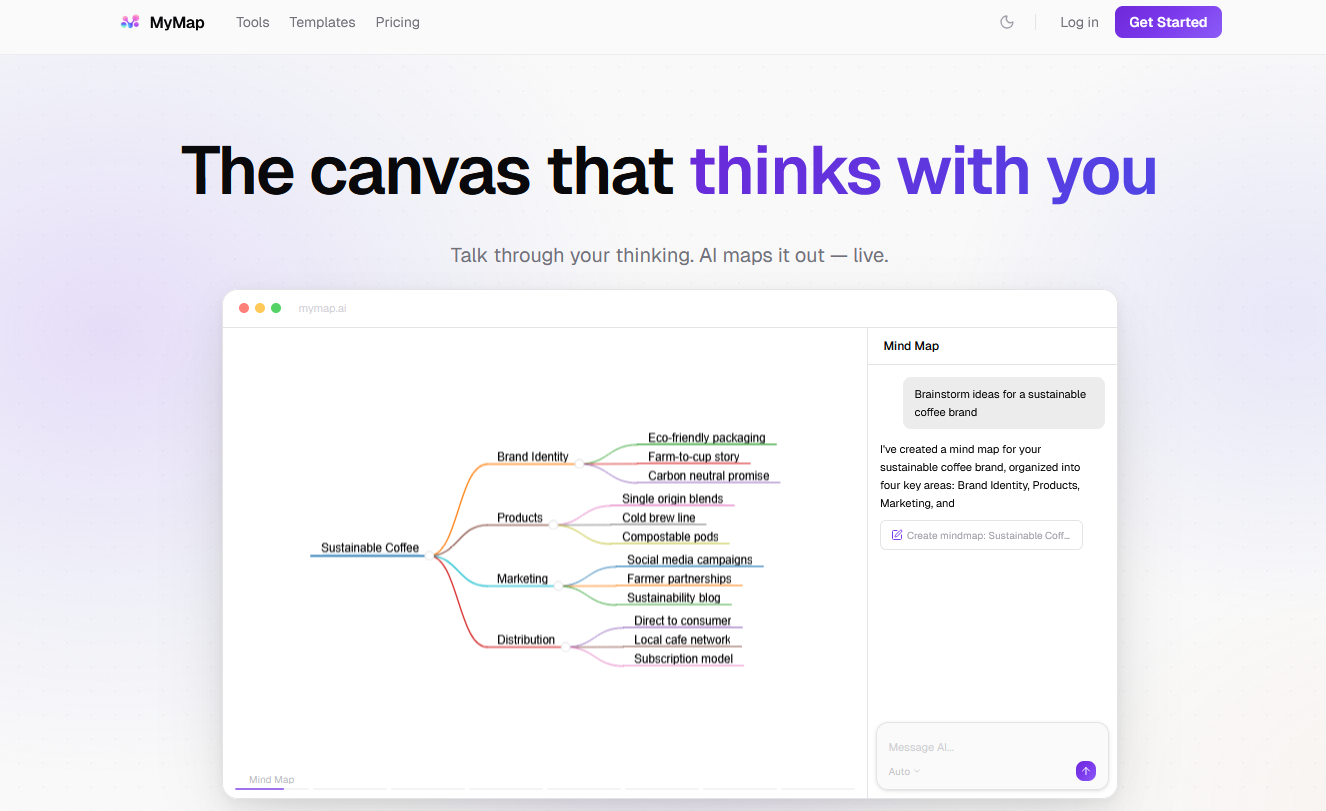Screen dimensions: 1326x811
Task: Send the message with the purple arrow button
Action: point(1086,771)
